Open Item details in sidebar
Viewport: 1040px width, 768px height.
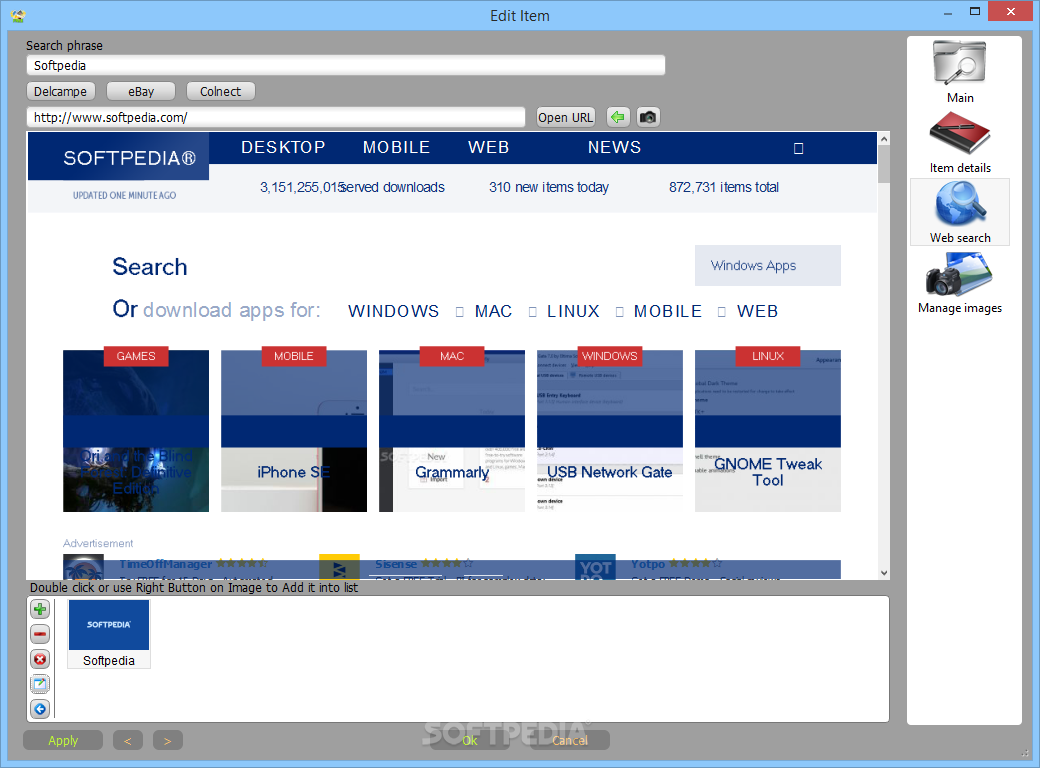point(960,143)
